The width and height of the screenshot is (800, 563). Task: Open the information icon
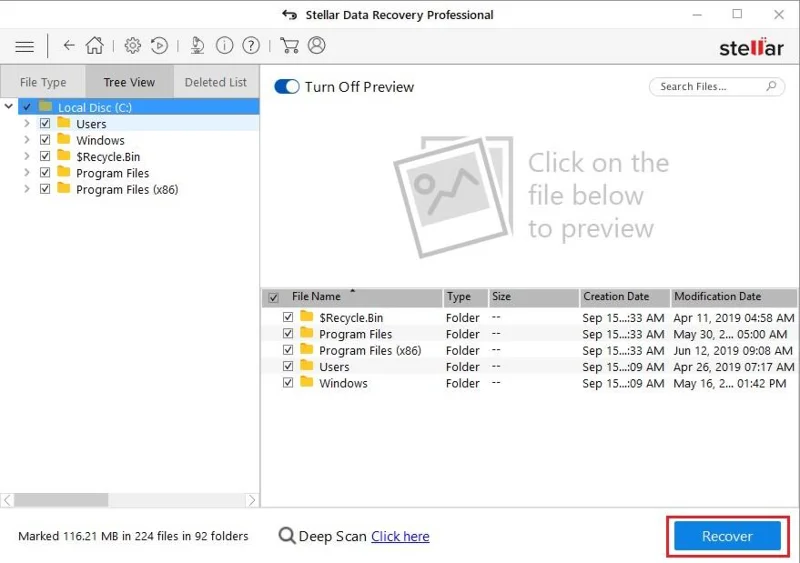click(224, 45)
